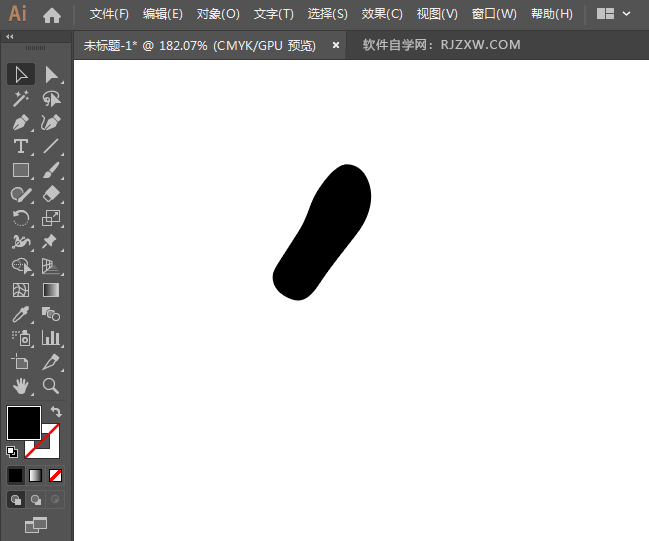Select the Direct Selection tool
The image size is (649, 541).
(51, 74)
